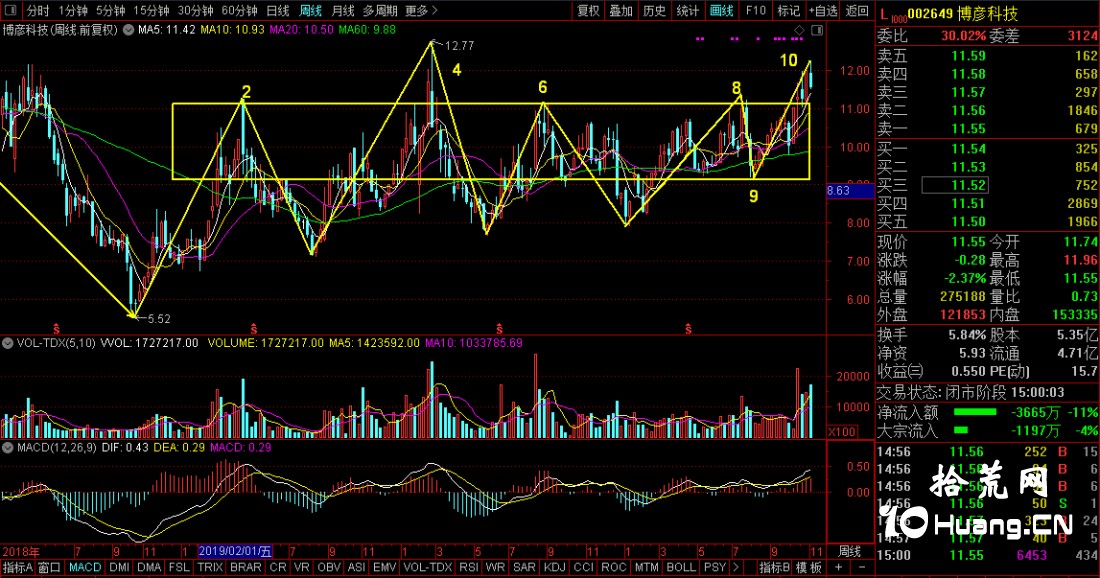
Task: Click the 统计 statistics button
Action: click(688, 11)
